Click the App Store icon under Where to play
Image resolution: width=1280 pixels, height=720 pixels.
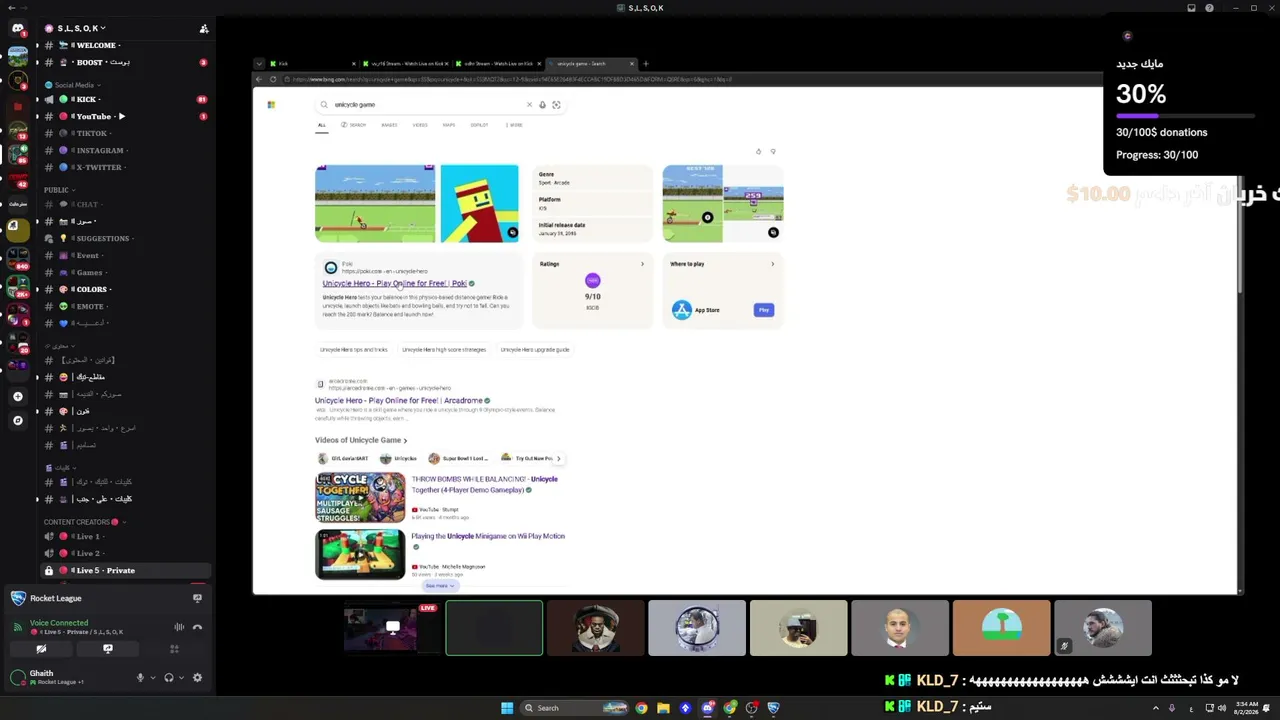pyautogui.click(x=682, y=310)
